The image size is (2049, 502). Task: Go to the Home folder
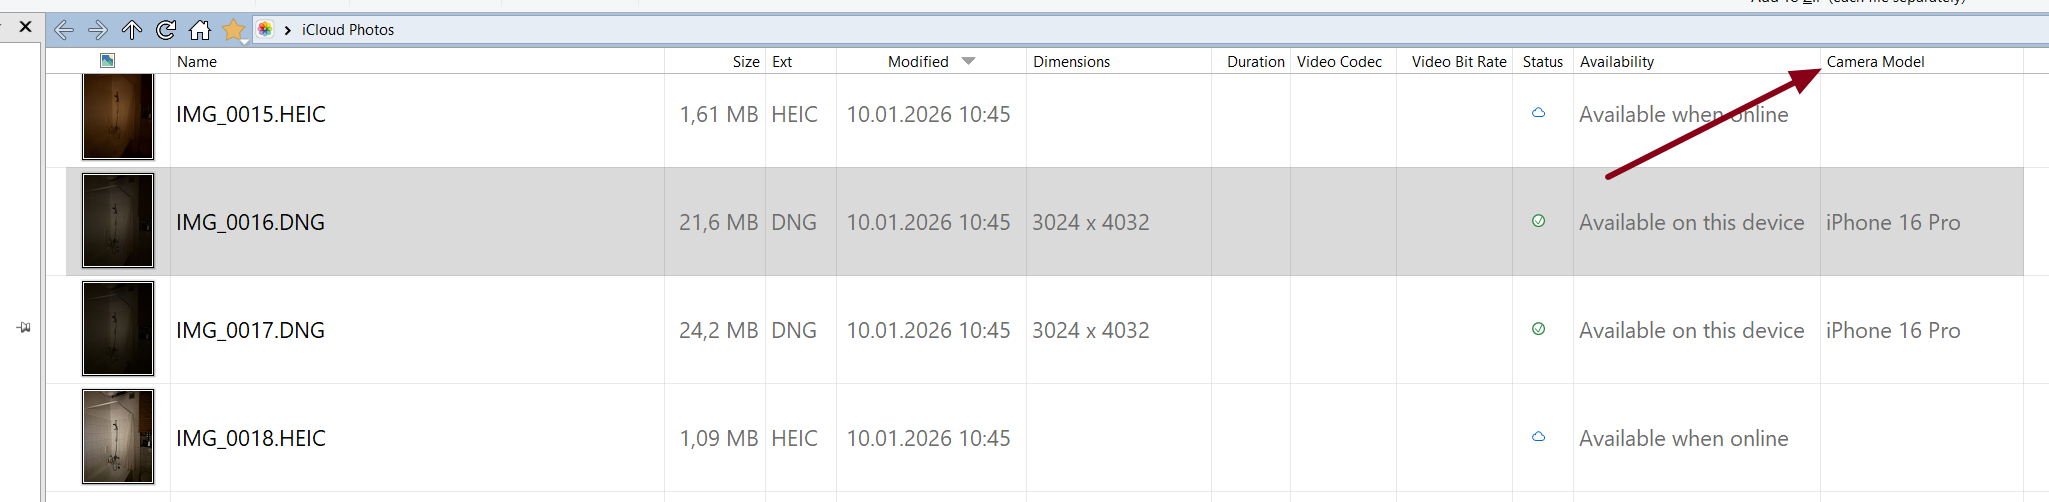pos(200,30)
